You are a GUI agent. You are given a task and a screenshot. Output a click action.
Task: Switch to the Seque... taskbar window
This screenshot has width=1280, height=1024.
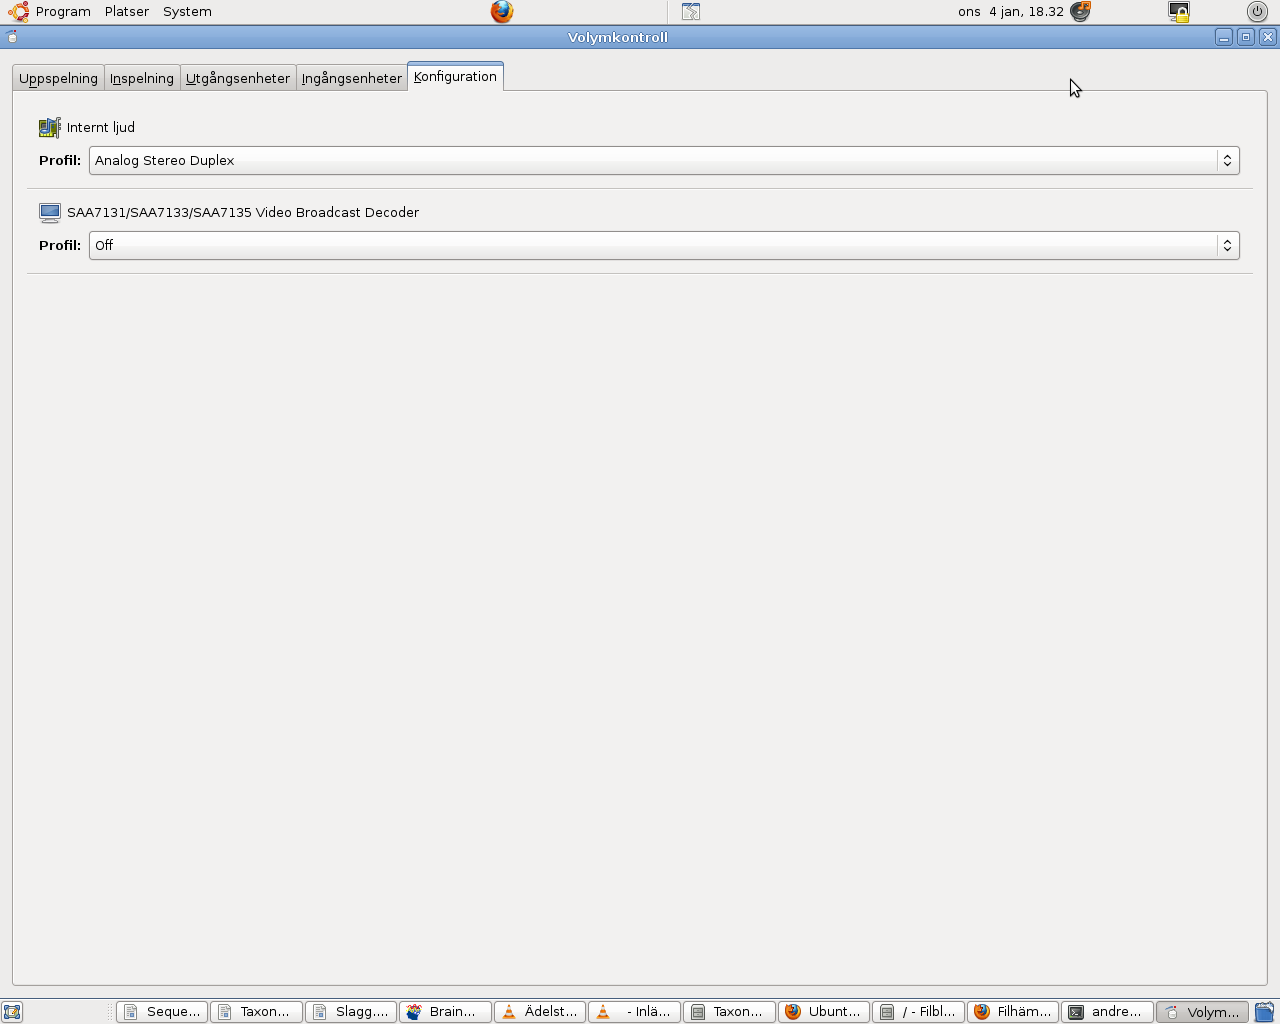162,1012
